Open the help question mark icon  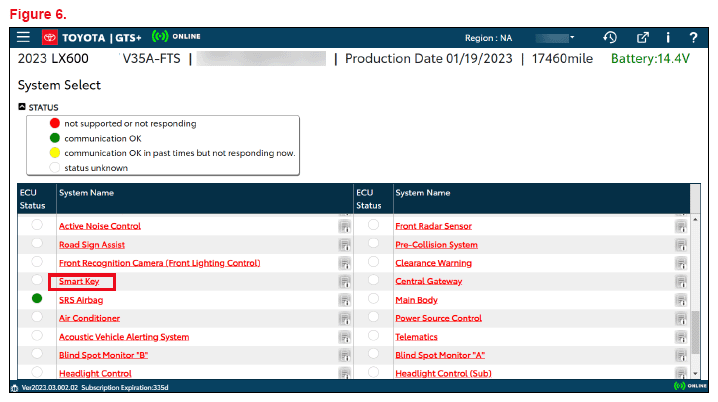click(x=693, y=38)
